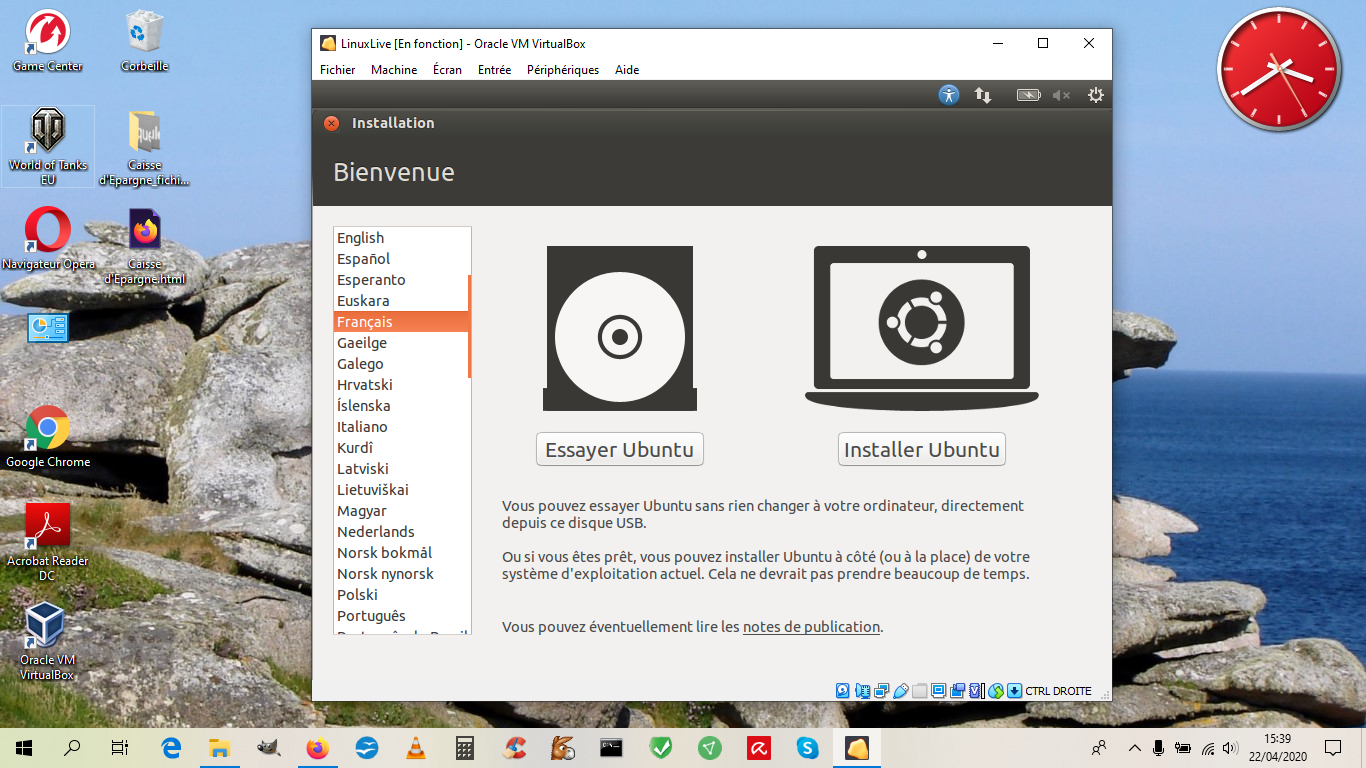Screen dimensions: 1366x768
Task: Click the VirtualBox display status icon
Action: coord(938,690)
